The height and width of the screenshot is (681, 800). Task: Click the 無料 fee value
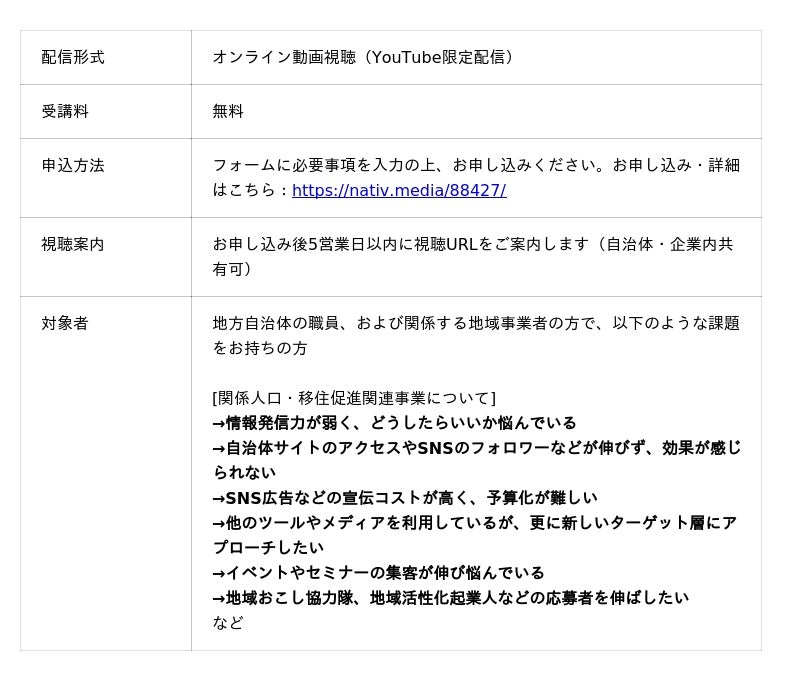point(228,111)
